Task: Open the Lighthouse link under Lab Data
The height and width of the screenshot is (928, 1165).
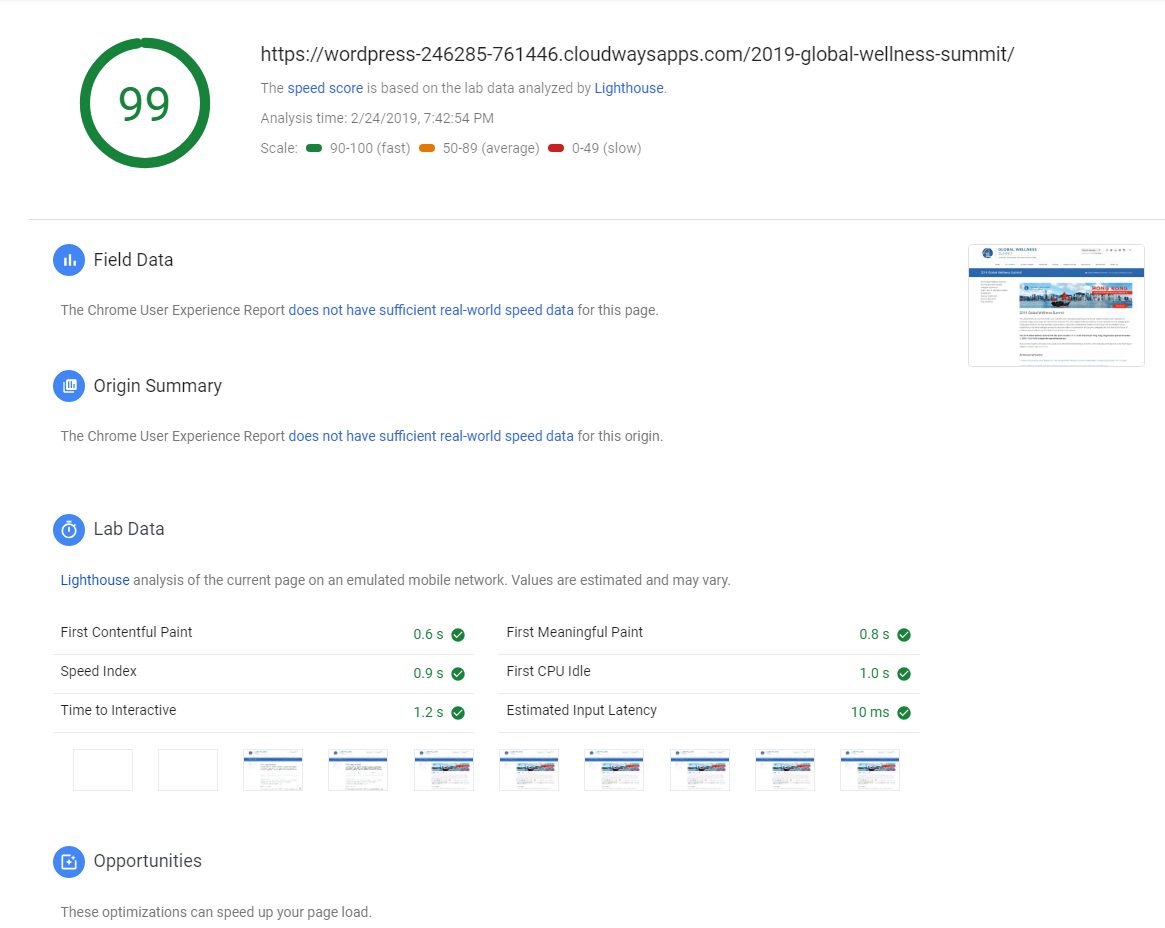Action: tap(95, 580)
